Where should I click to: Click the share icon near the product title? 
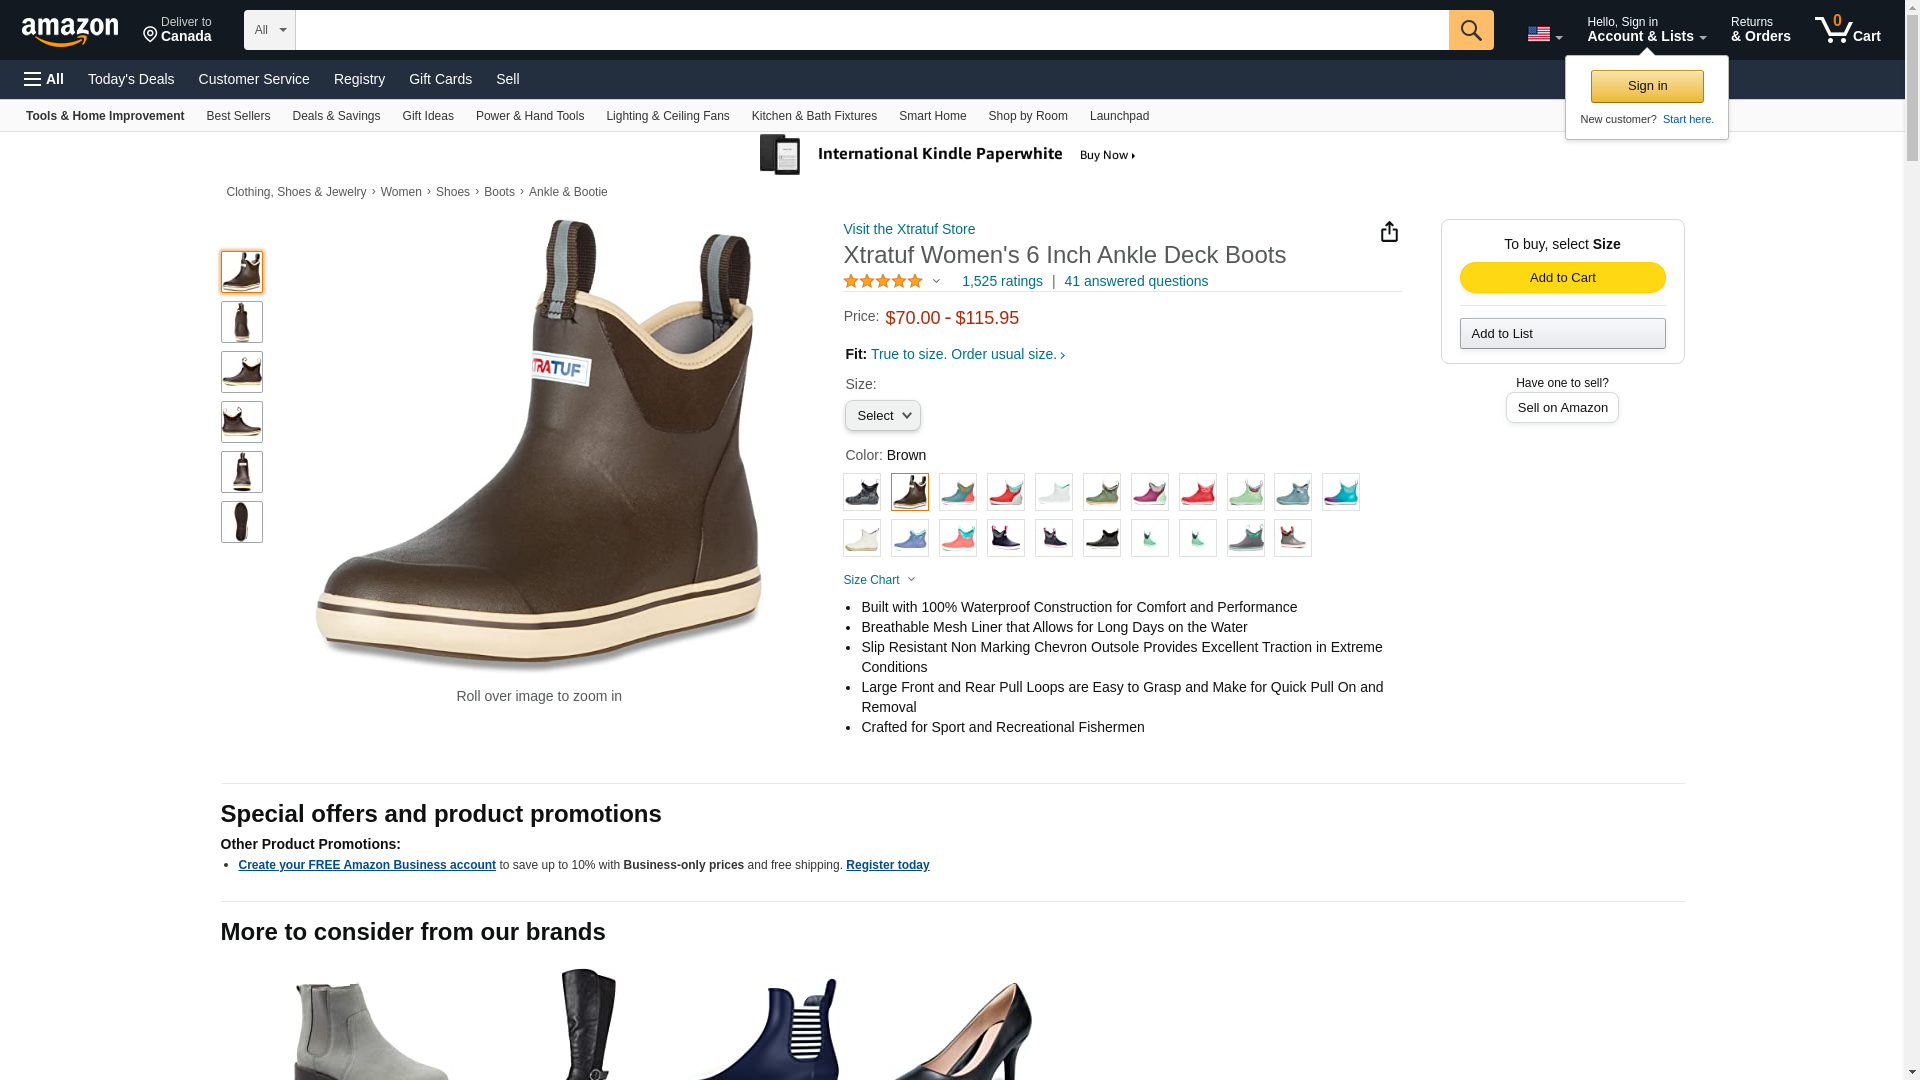[x=1389, y=232]
